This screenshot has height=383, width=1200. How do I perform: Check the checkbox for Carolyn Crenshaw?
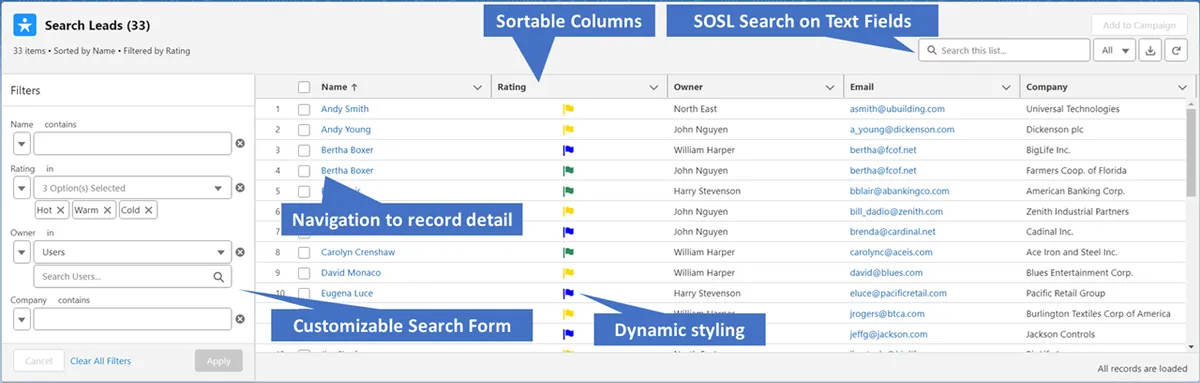point(304,253)
